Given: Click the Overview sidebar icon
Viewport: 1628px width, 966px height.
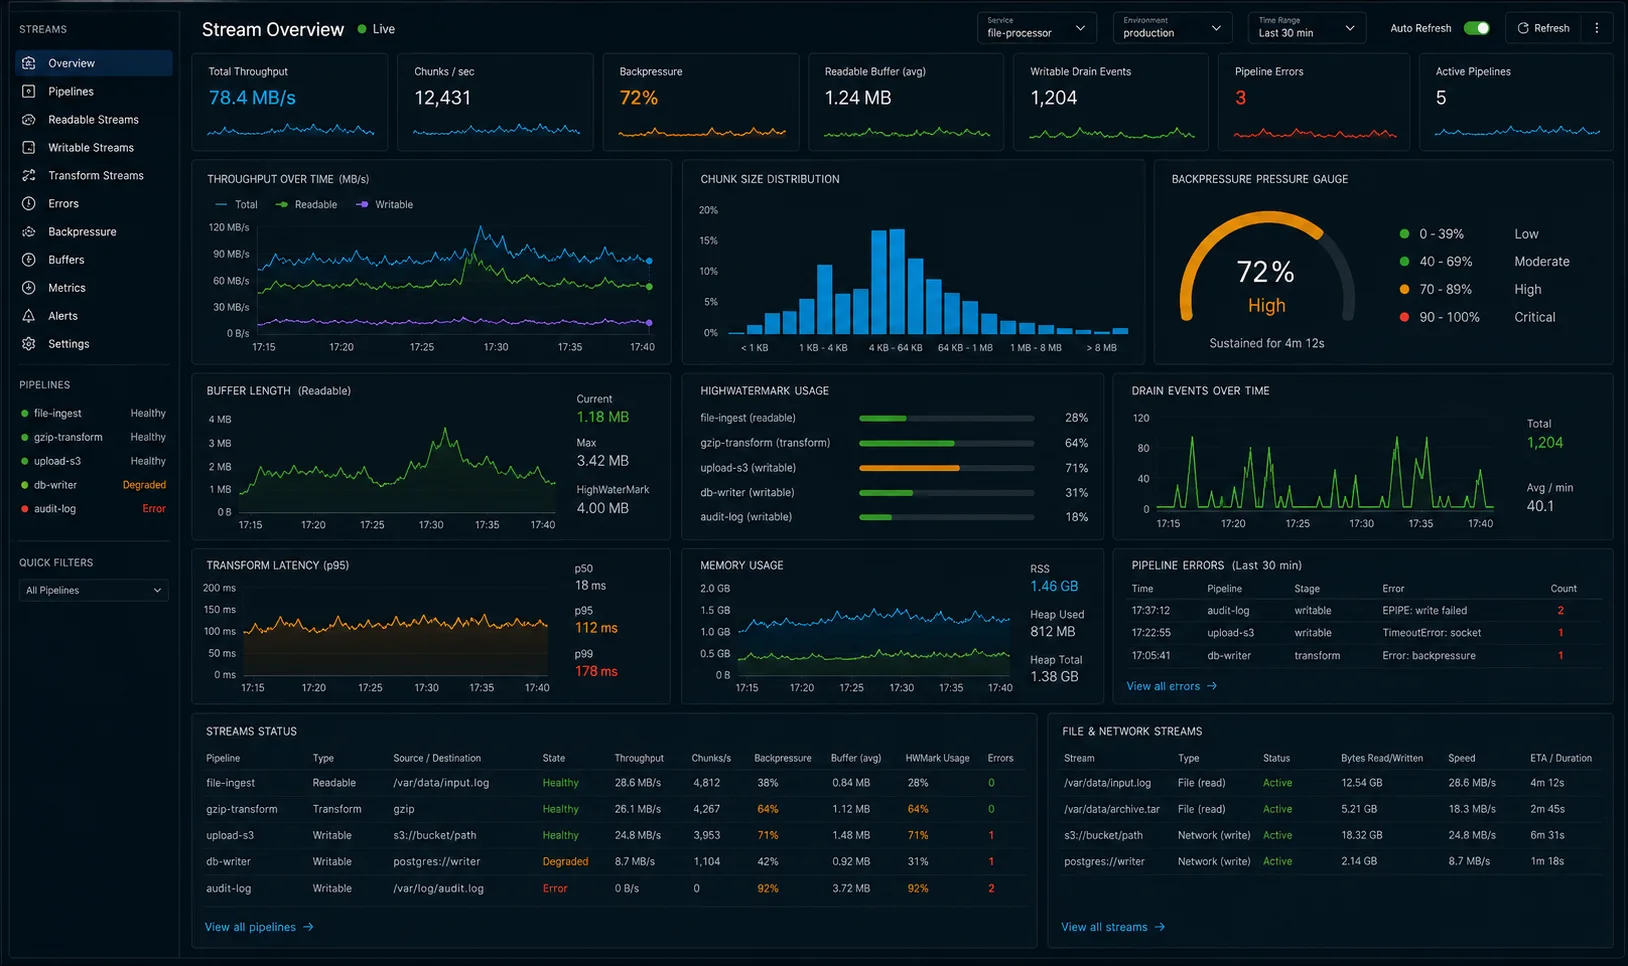Looking at the screenshot, I should click(29, 63).
